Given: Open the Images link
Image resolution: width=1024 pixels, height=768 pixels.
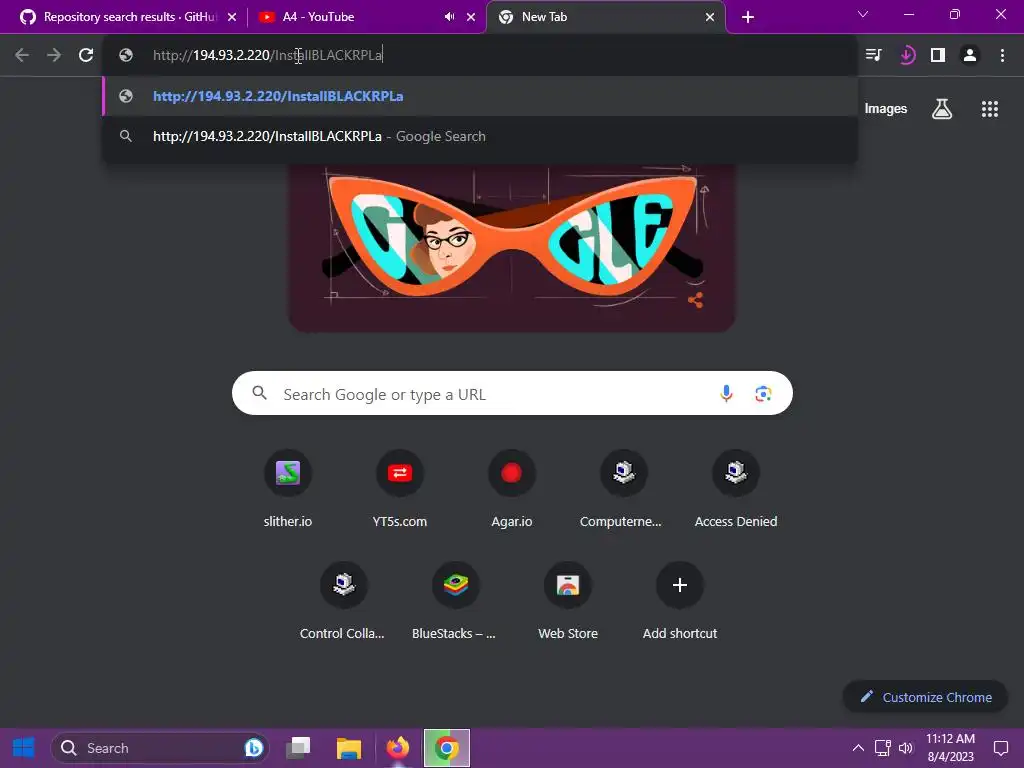Looking at the screenshot, I should [x=886, y=109].
